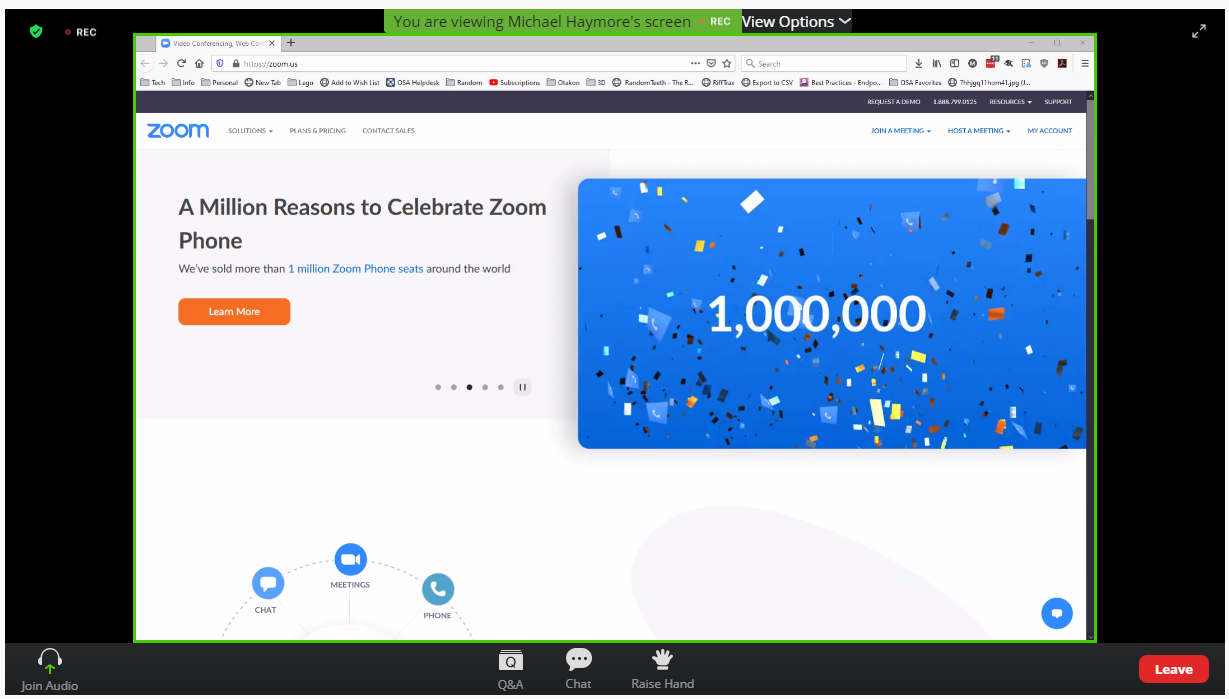
Task: Open the View Options dropdown
Action: click(x=796, y=21)
